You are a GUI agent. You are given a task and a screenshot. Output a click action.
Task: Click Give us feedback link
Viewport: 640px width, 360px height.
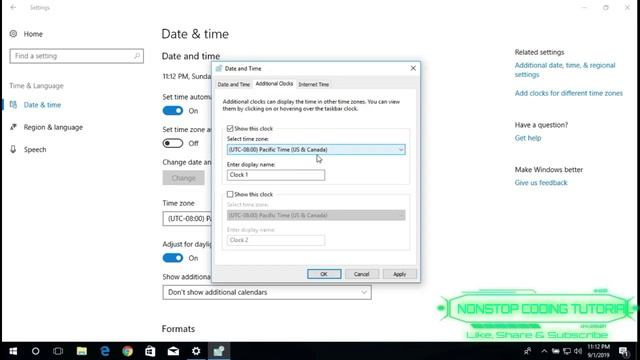[x=541, y=183]
